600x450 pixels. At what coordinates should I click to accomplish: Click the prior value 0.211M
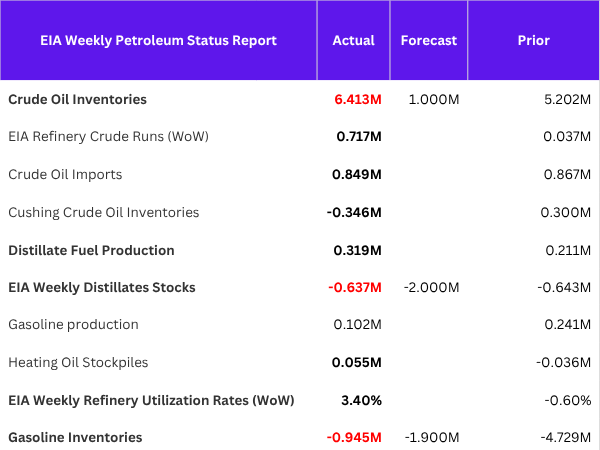coord(568,250)
